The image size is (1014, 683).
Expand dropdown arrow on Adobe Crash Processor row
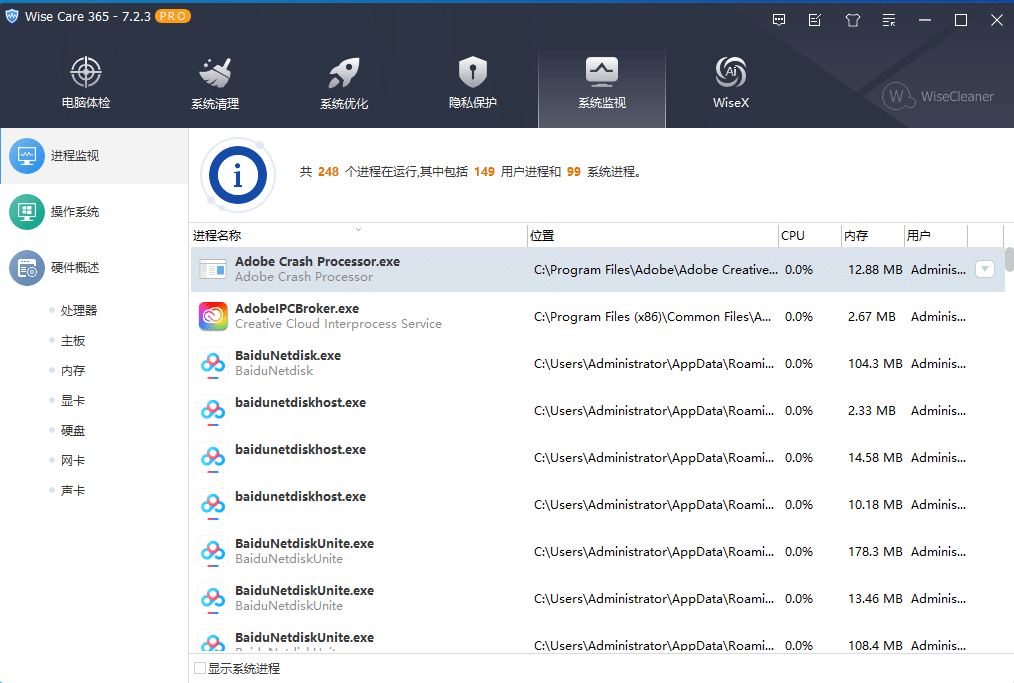click(984, 269)
